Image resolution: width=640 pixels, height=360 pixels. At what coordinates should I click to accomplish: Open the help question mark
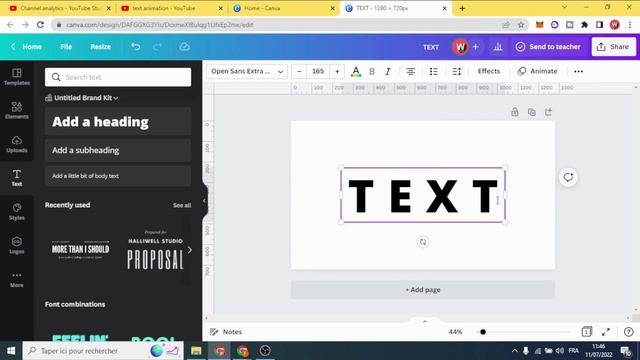629,332
